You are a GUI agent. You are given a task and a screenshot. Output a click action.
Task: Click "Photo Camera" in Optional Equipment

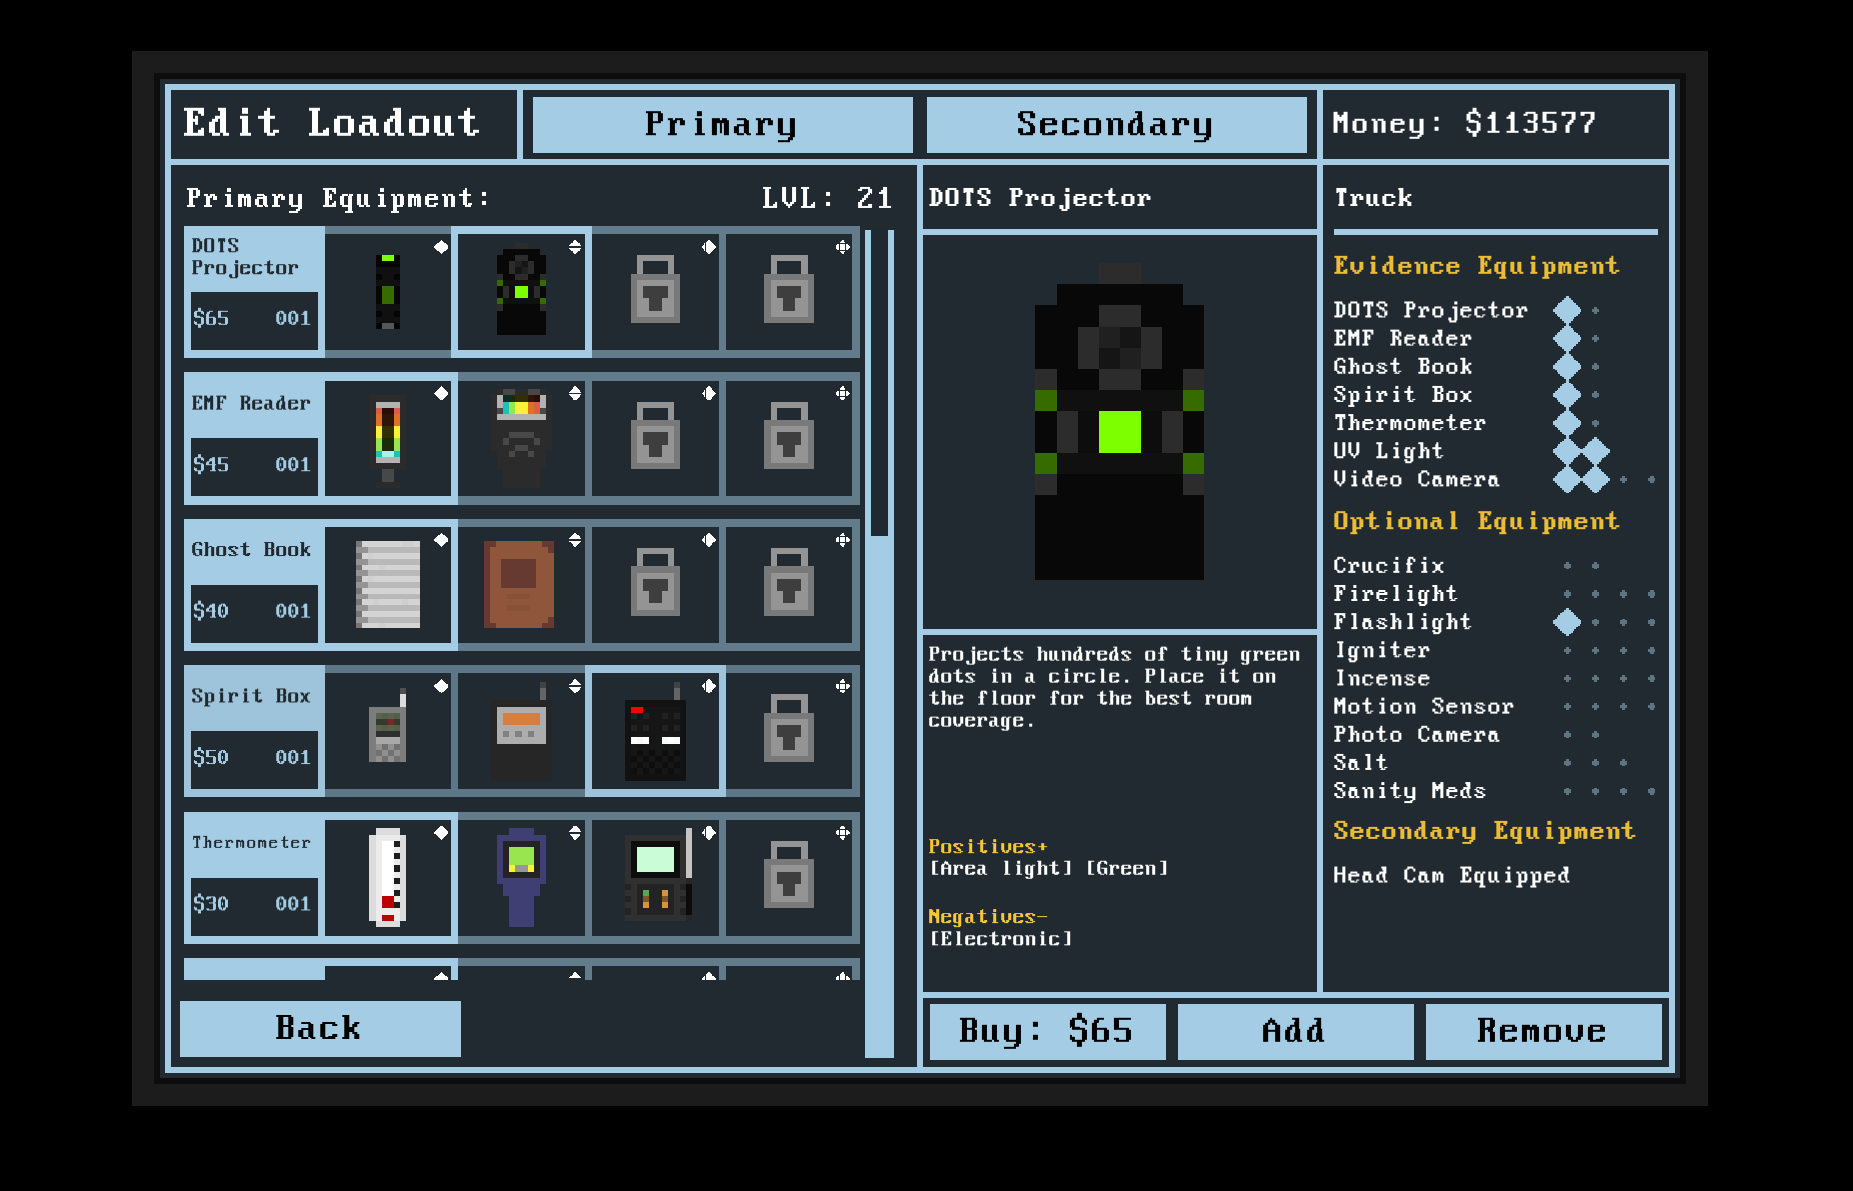pyautogui.click(x=1417, y=734)
